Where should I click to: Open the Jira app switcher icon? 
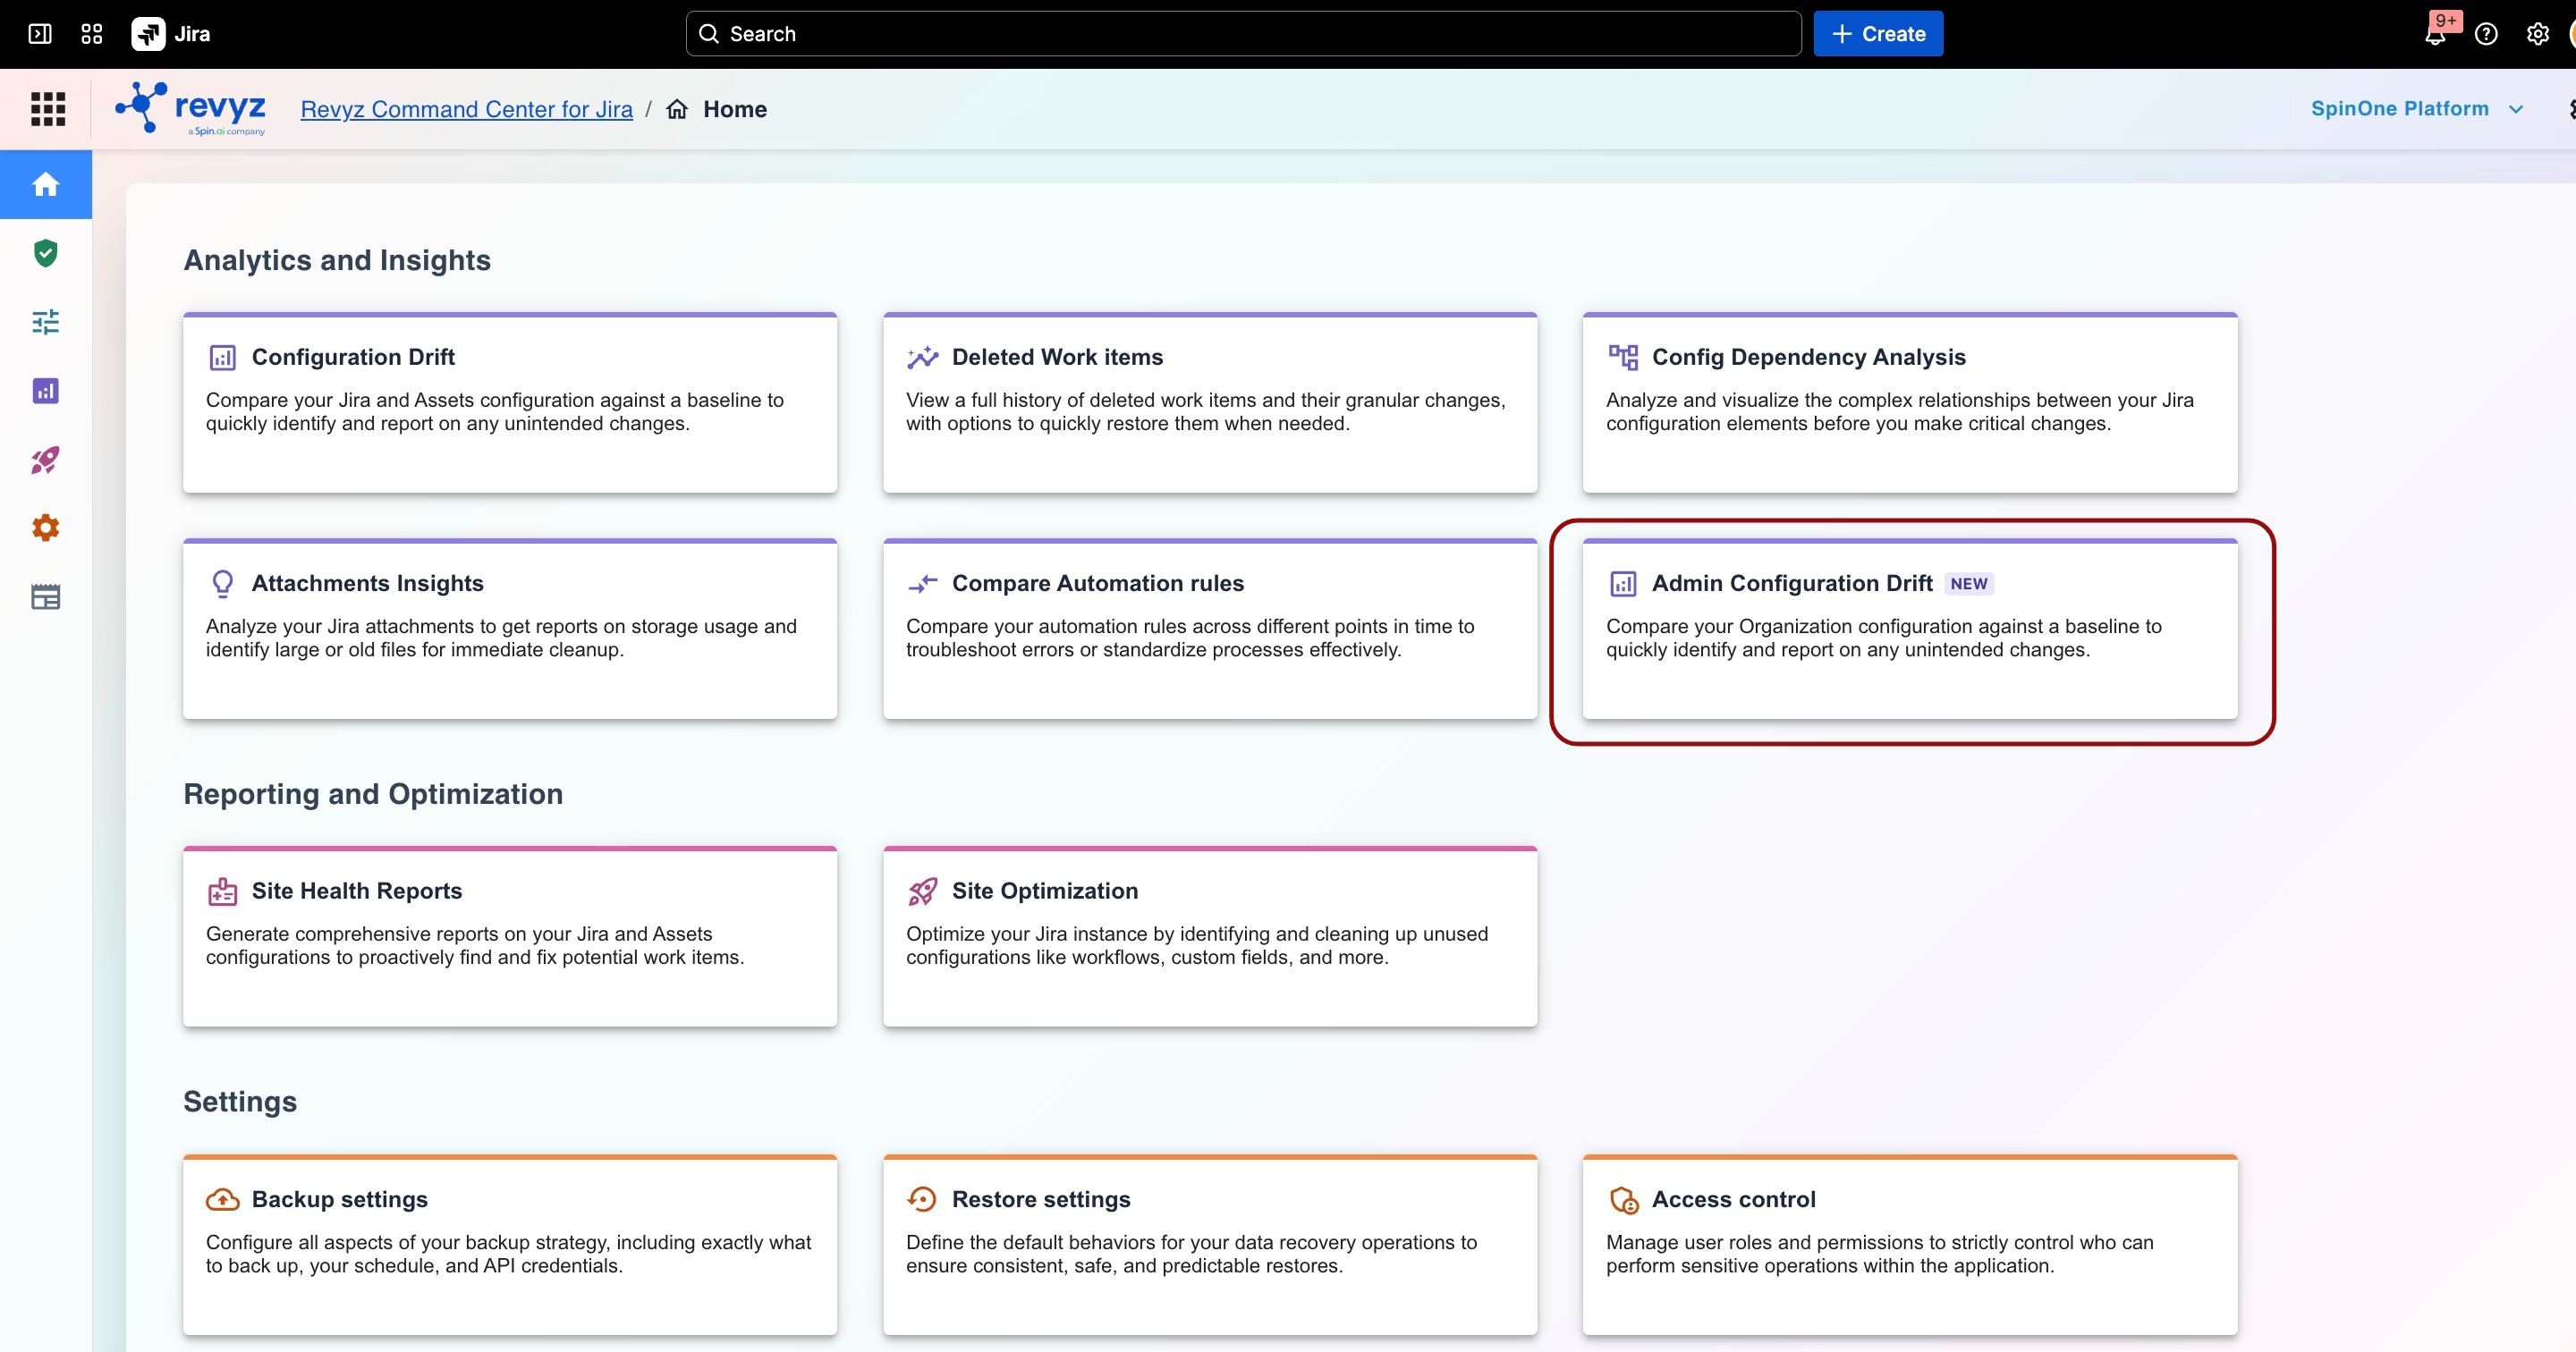(92, 34)
